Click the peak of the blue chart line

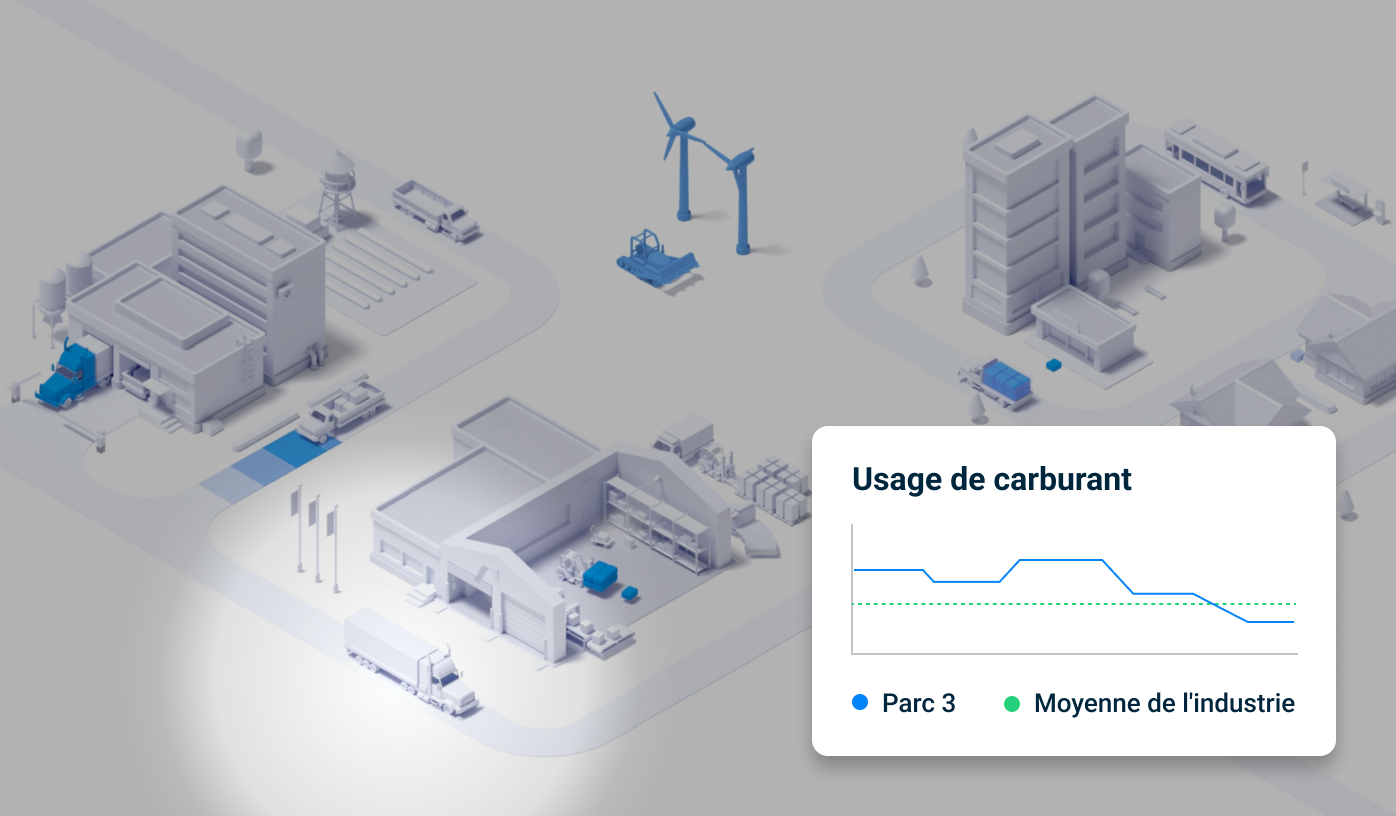[x=1058, y=560]
